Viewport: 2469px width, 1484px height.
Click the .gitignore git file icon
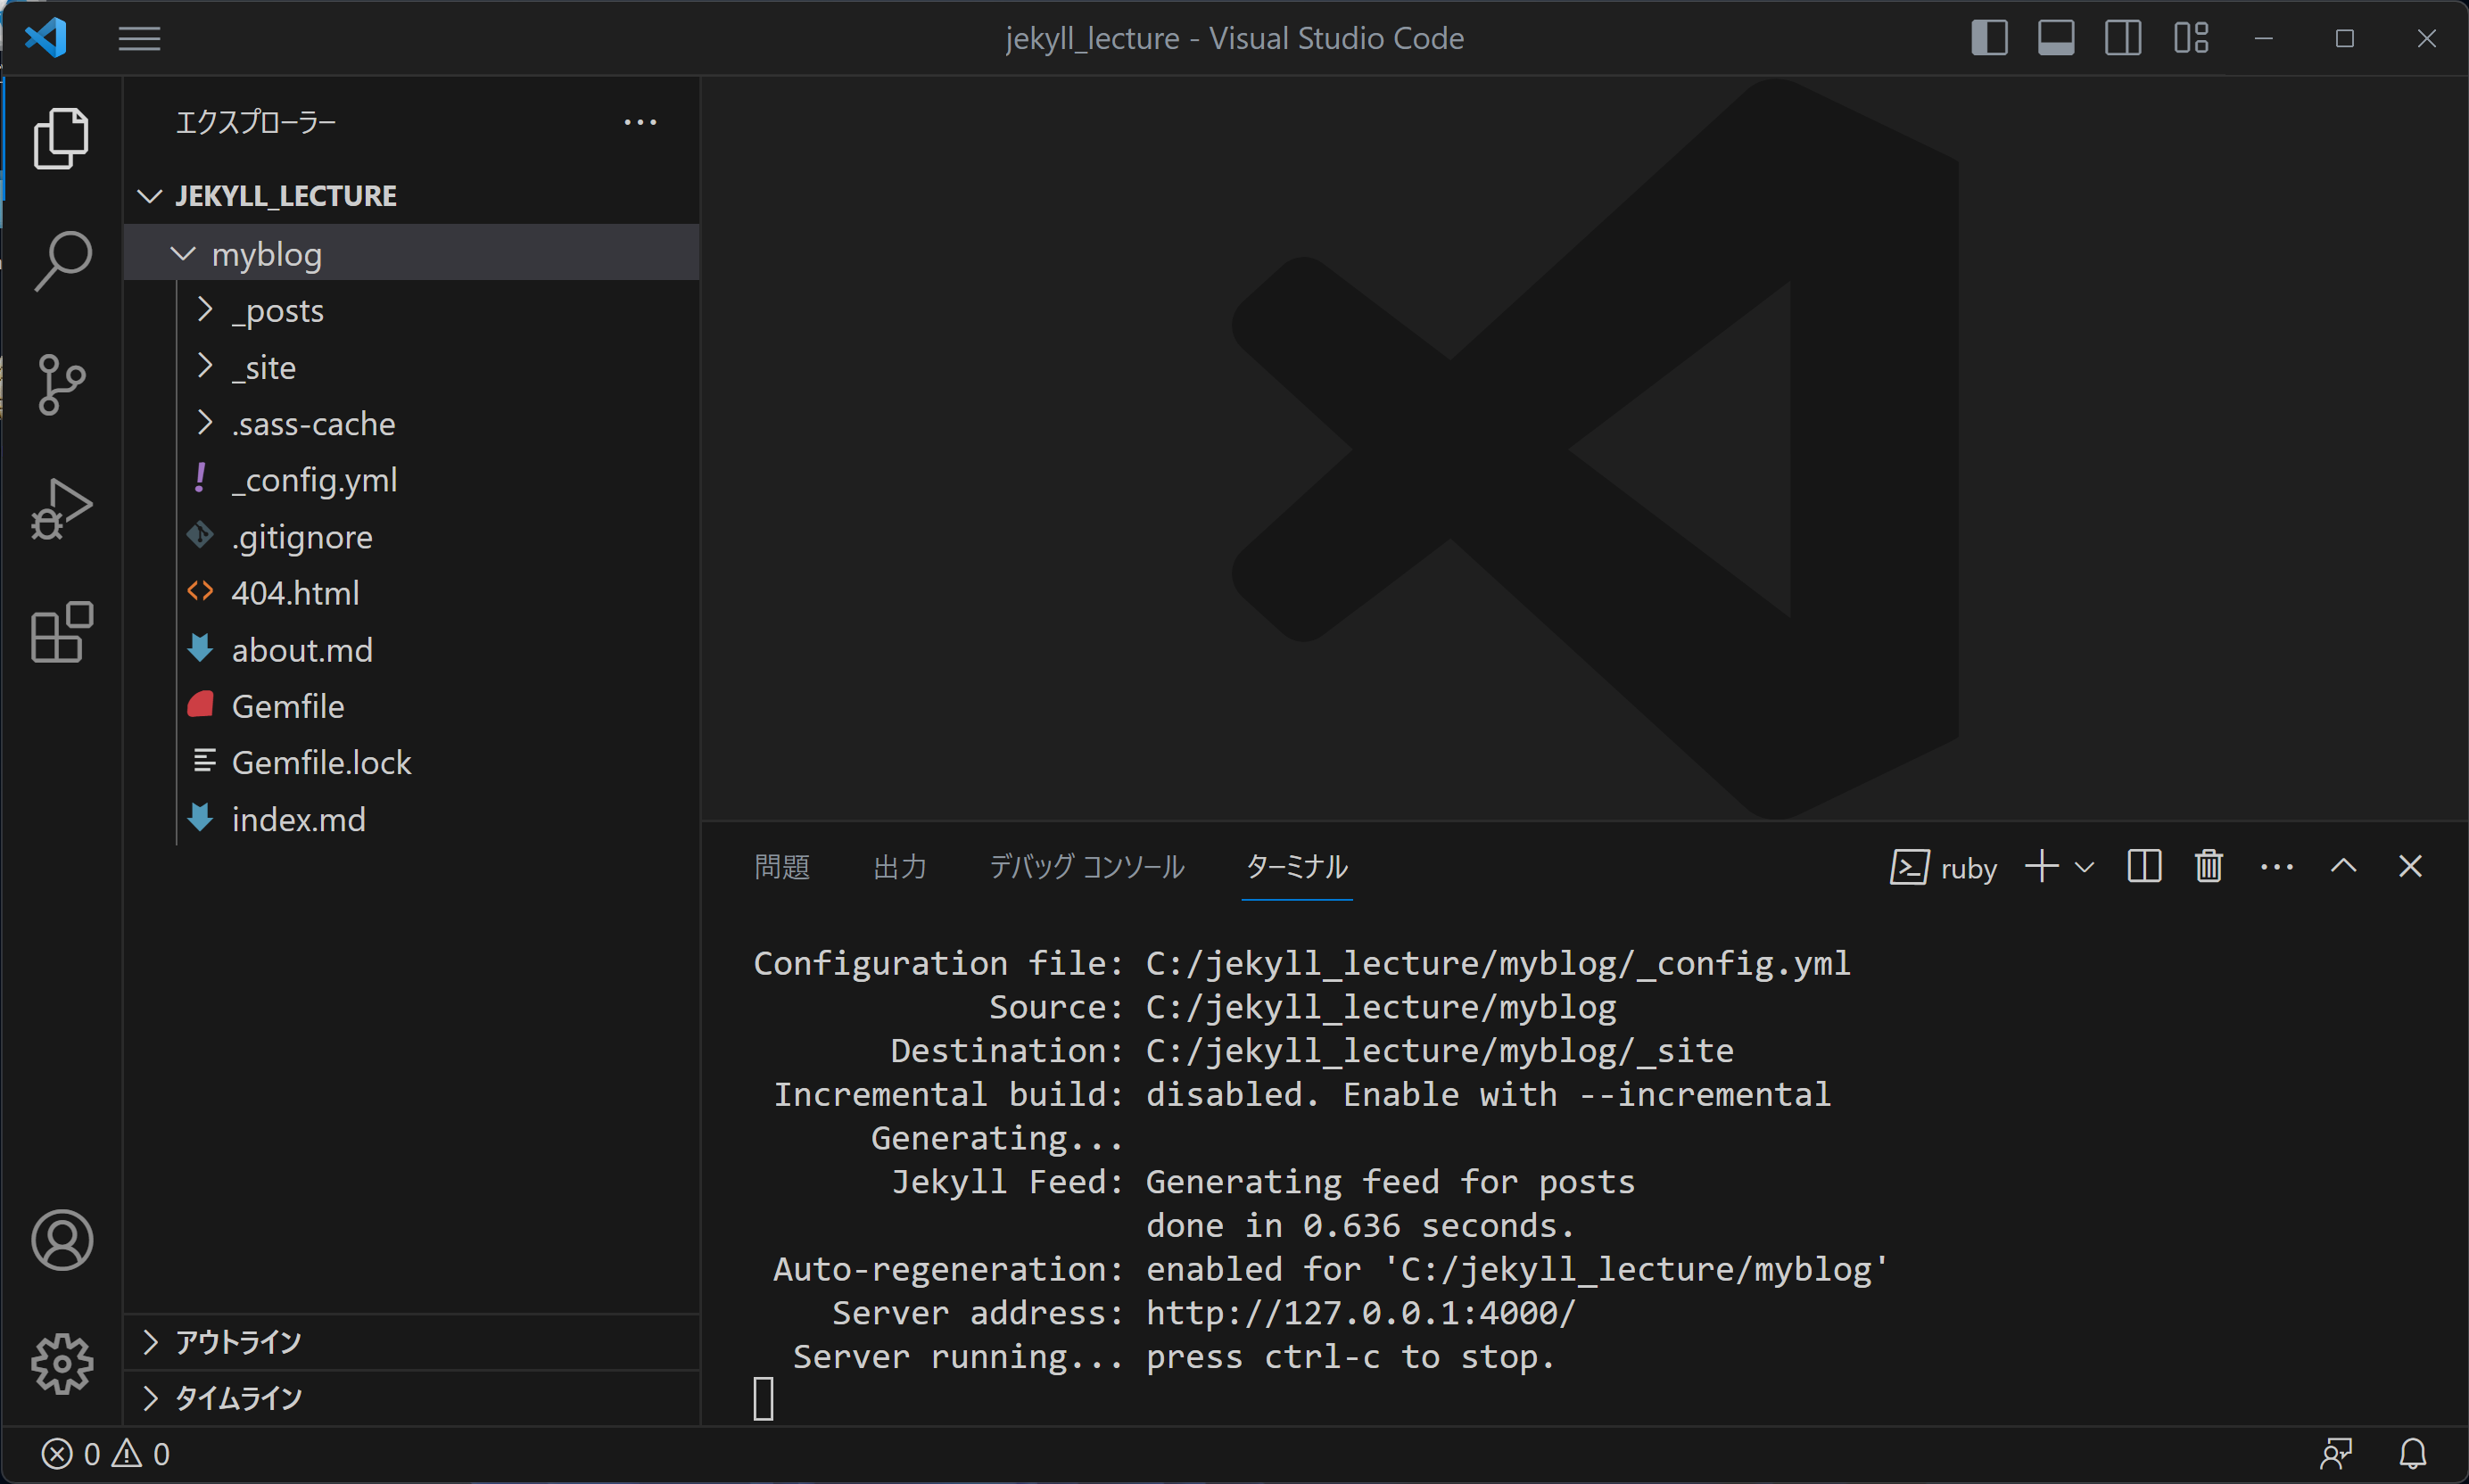click(x=200, y=536)
